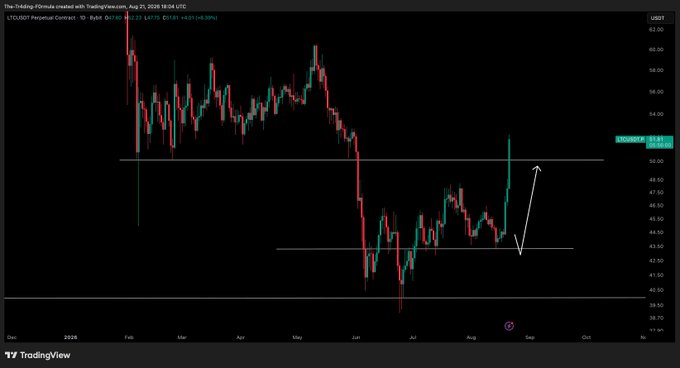Click the Sep label on time axis
This screenshot has height=368, width=680.
pyautogui.click(x=530, y=337)
